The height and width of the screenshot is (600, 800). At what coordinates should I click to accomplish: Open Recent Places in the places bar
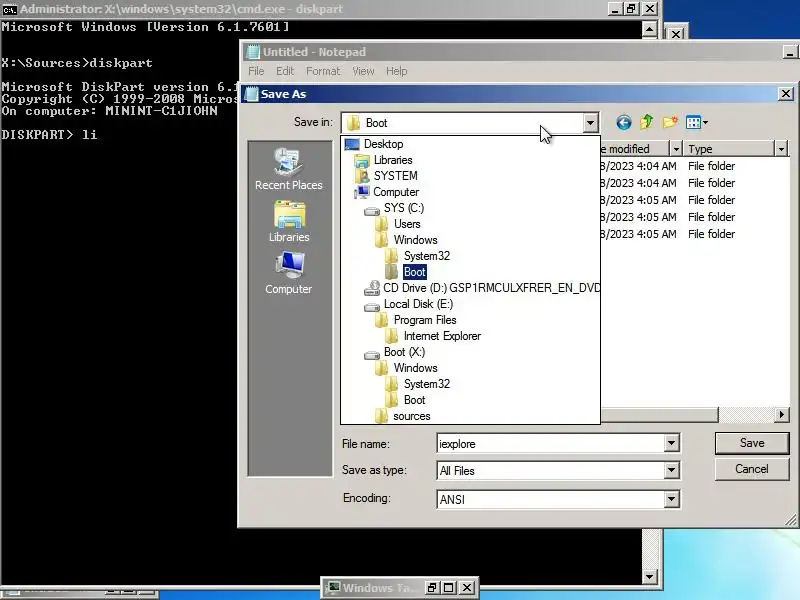[289, 169]
